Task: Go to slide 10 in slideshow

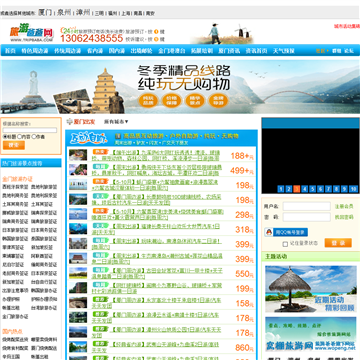Action: [x=353, y=189]
